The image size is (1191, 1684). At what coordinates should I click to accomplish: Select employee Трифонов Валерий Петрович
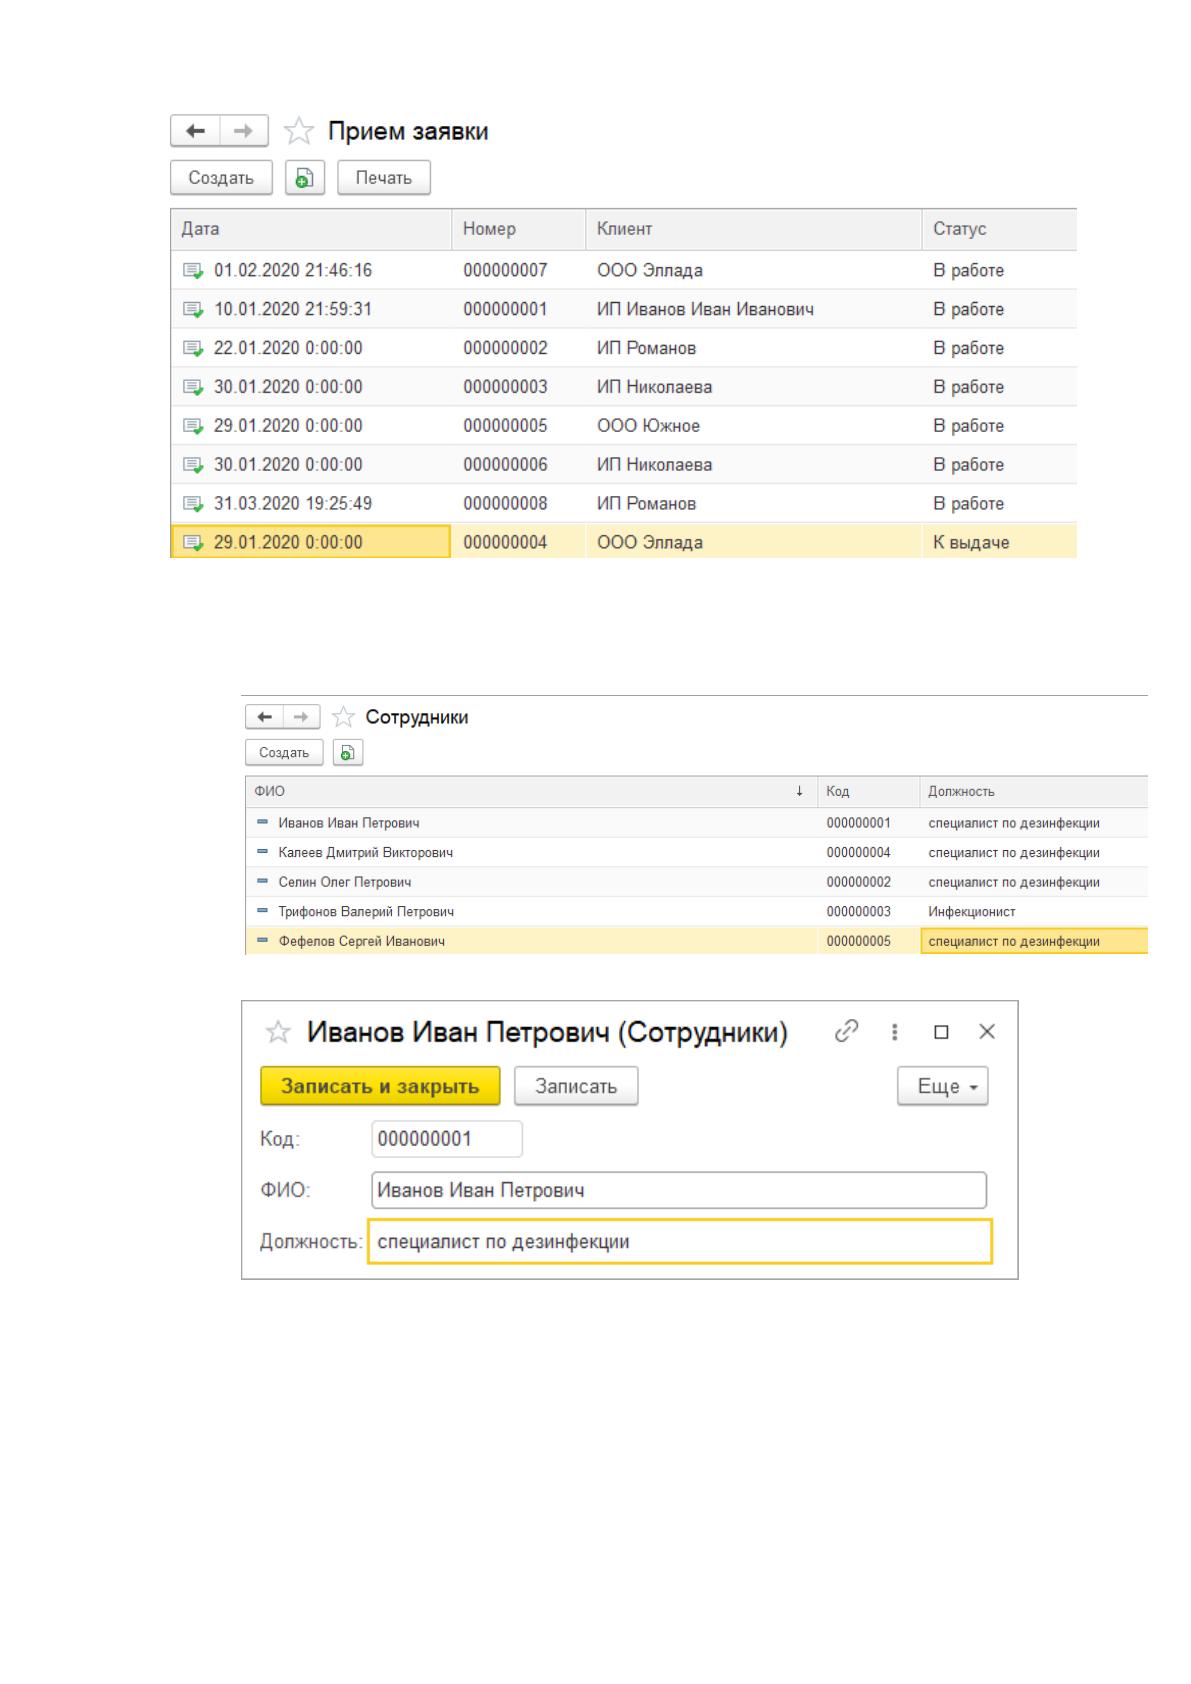tap(696, 912)
